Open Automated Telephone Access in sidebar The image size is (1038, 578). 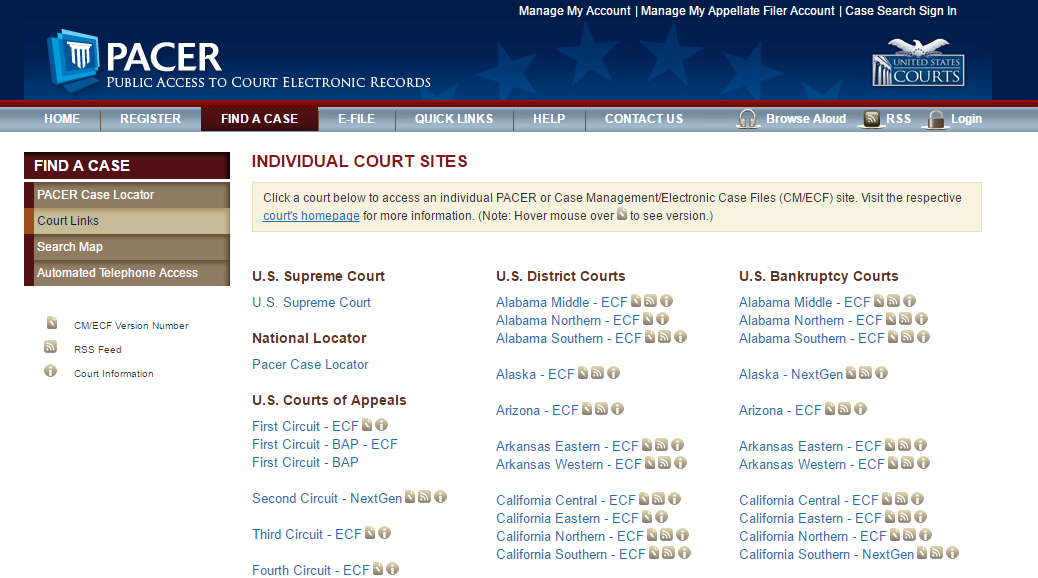click(x=127, y=273)
